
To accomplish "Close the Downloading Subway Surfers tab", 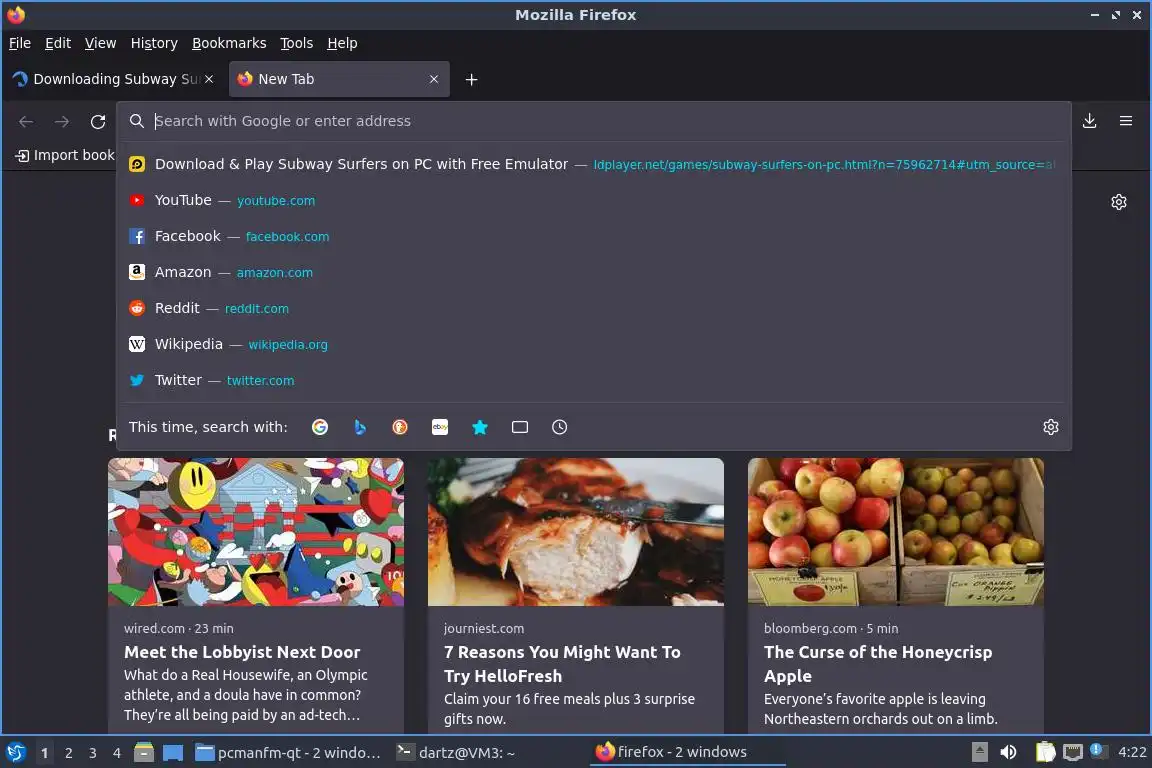I will click(209, 79).
